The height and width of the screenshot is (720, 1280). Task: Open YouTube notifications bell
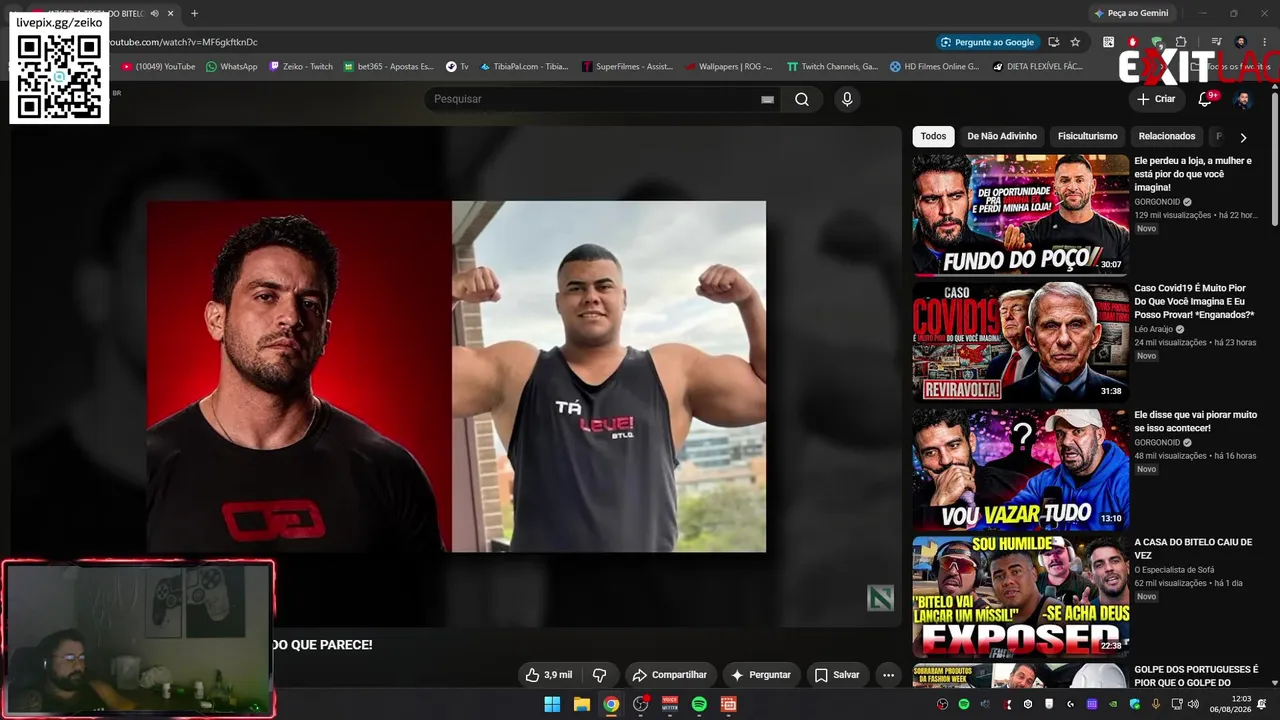pos(1205,99)
